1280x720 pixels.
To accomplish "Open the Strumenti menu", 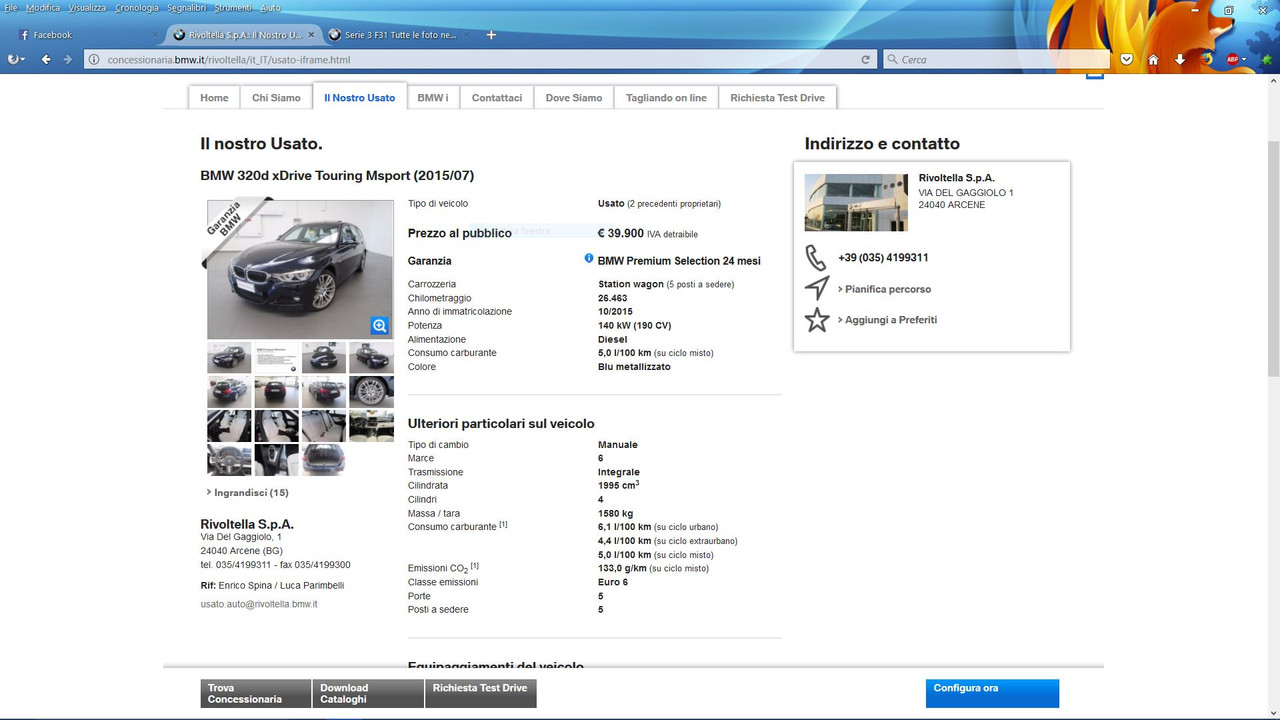I will click(233, 7).
